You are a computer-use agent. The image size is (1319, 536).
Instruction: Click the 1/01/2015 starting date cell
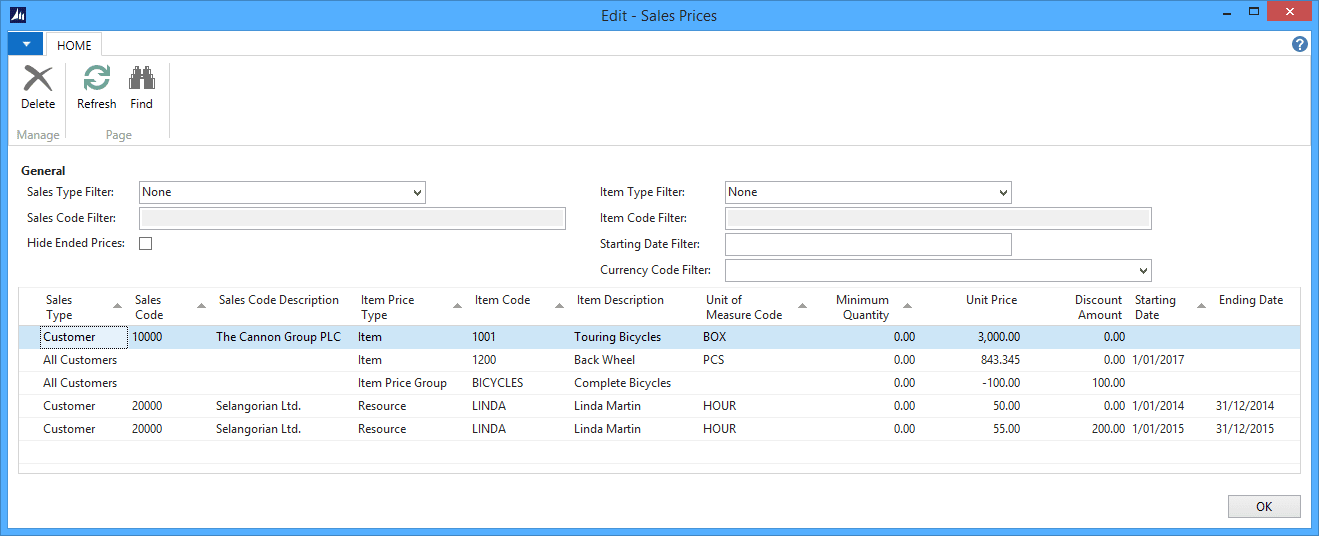point(1158,429)
